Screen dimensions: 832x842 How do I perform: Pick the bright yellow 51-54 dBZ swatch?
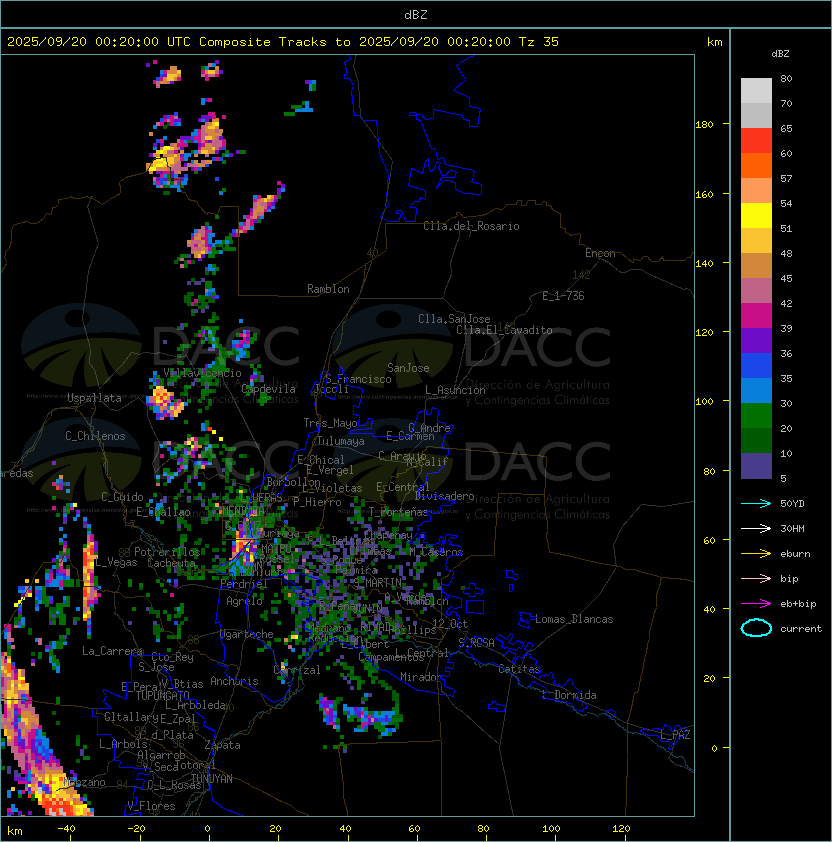tap(756, 216)
